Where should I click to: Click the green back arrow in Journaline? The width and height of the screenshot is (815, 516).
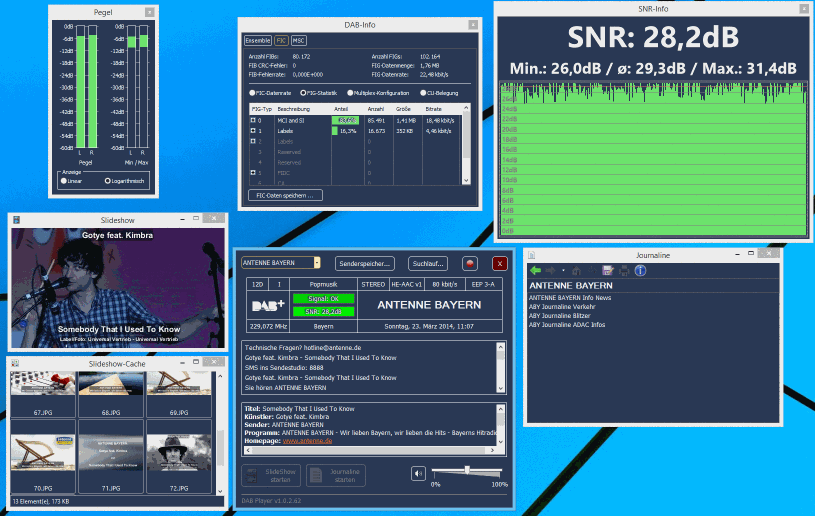[535, 270]
